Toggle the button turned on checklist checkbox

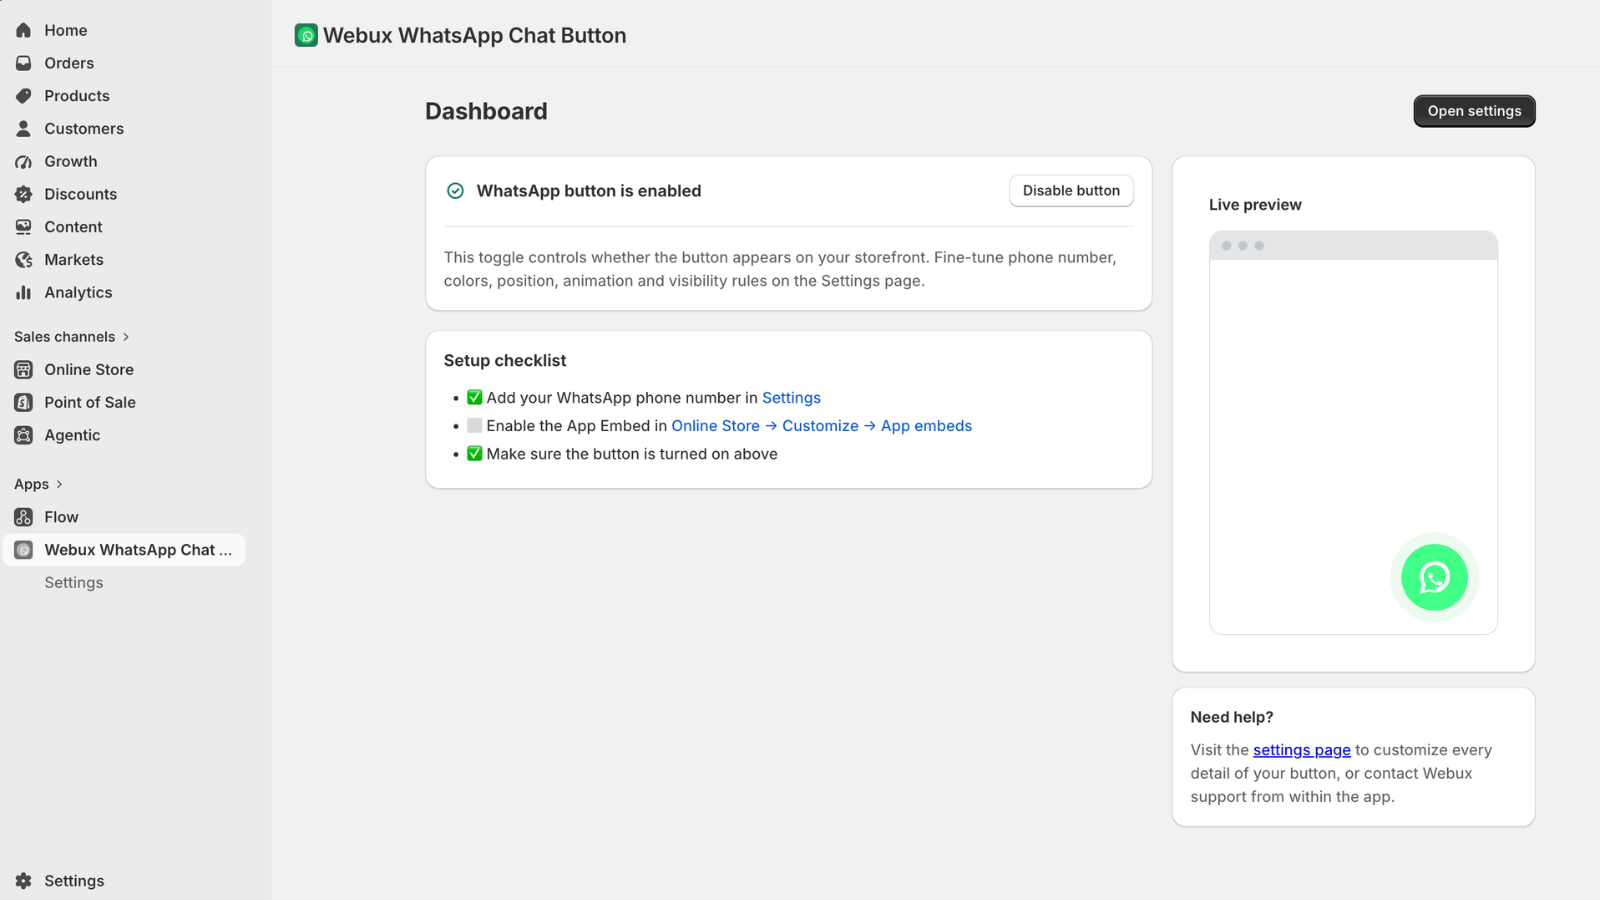(475, 454)
